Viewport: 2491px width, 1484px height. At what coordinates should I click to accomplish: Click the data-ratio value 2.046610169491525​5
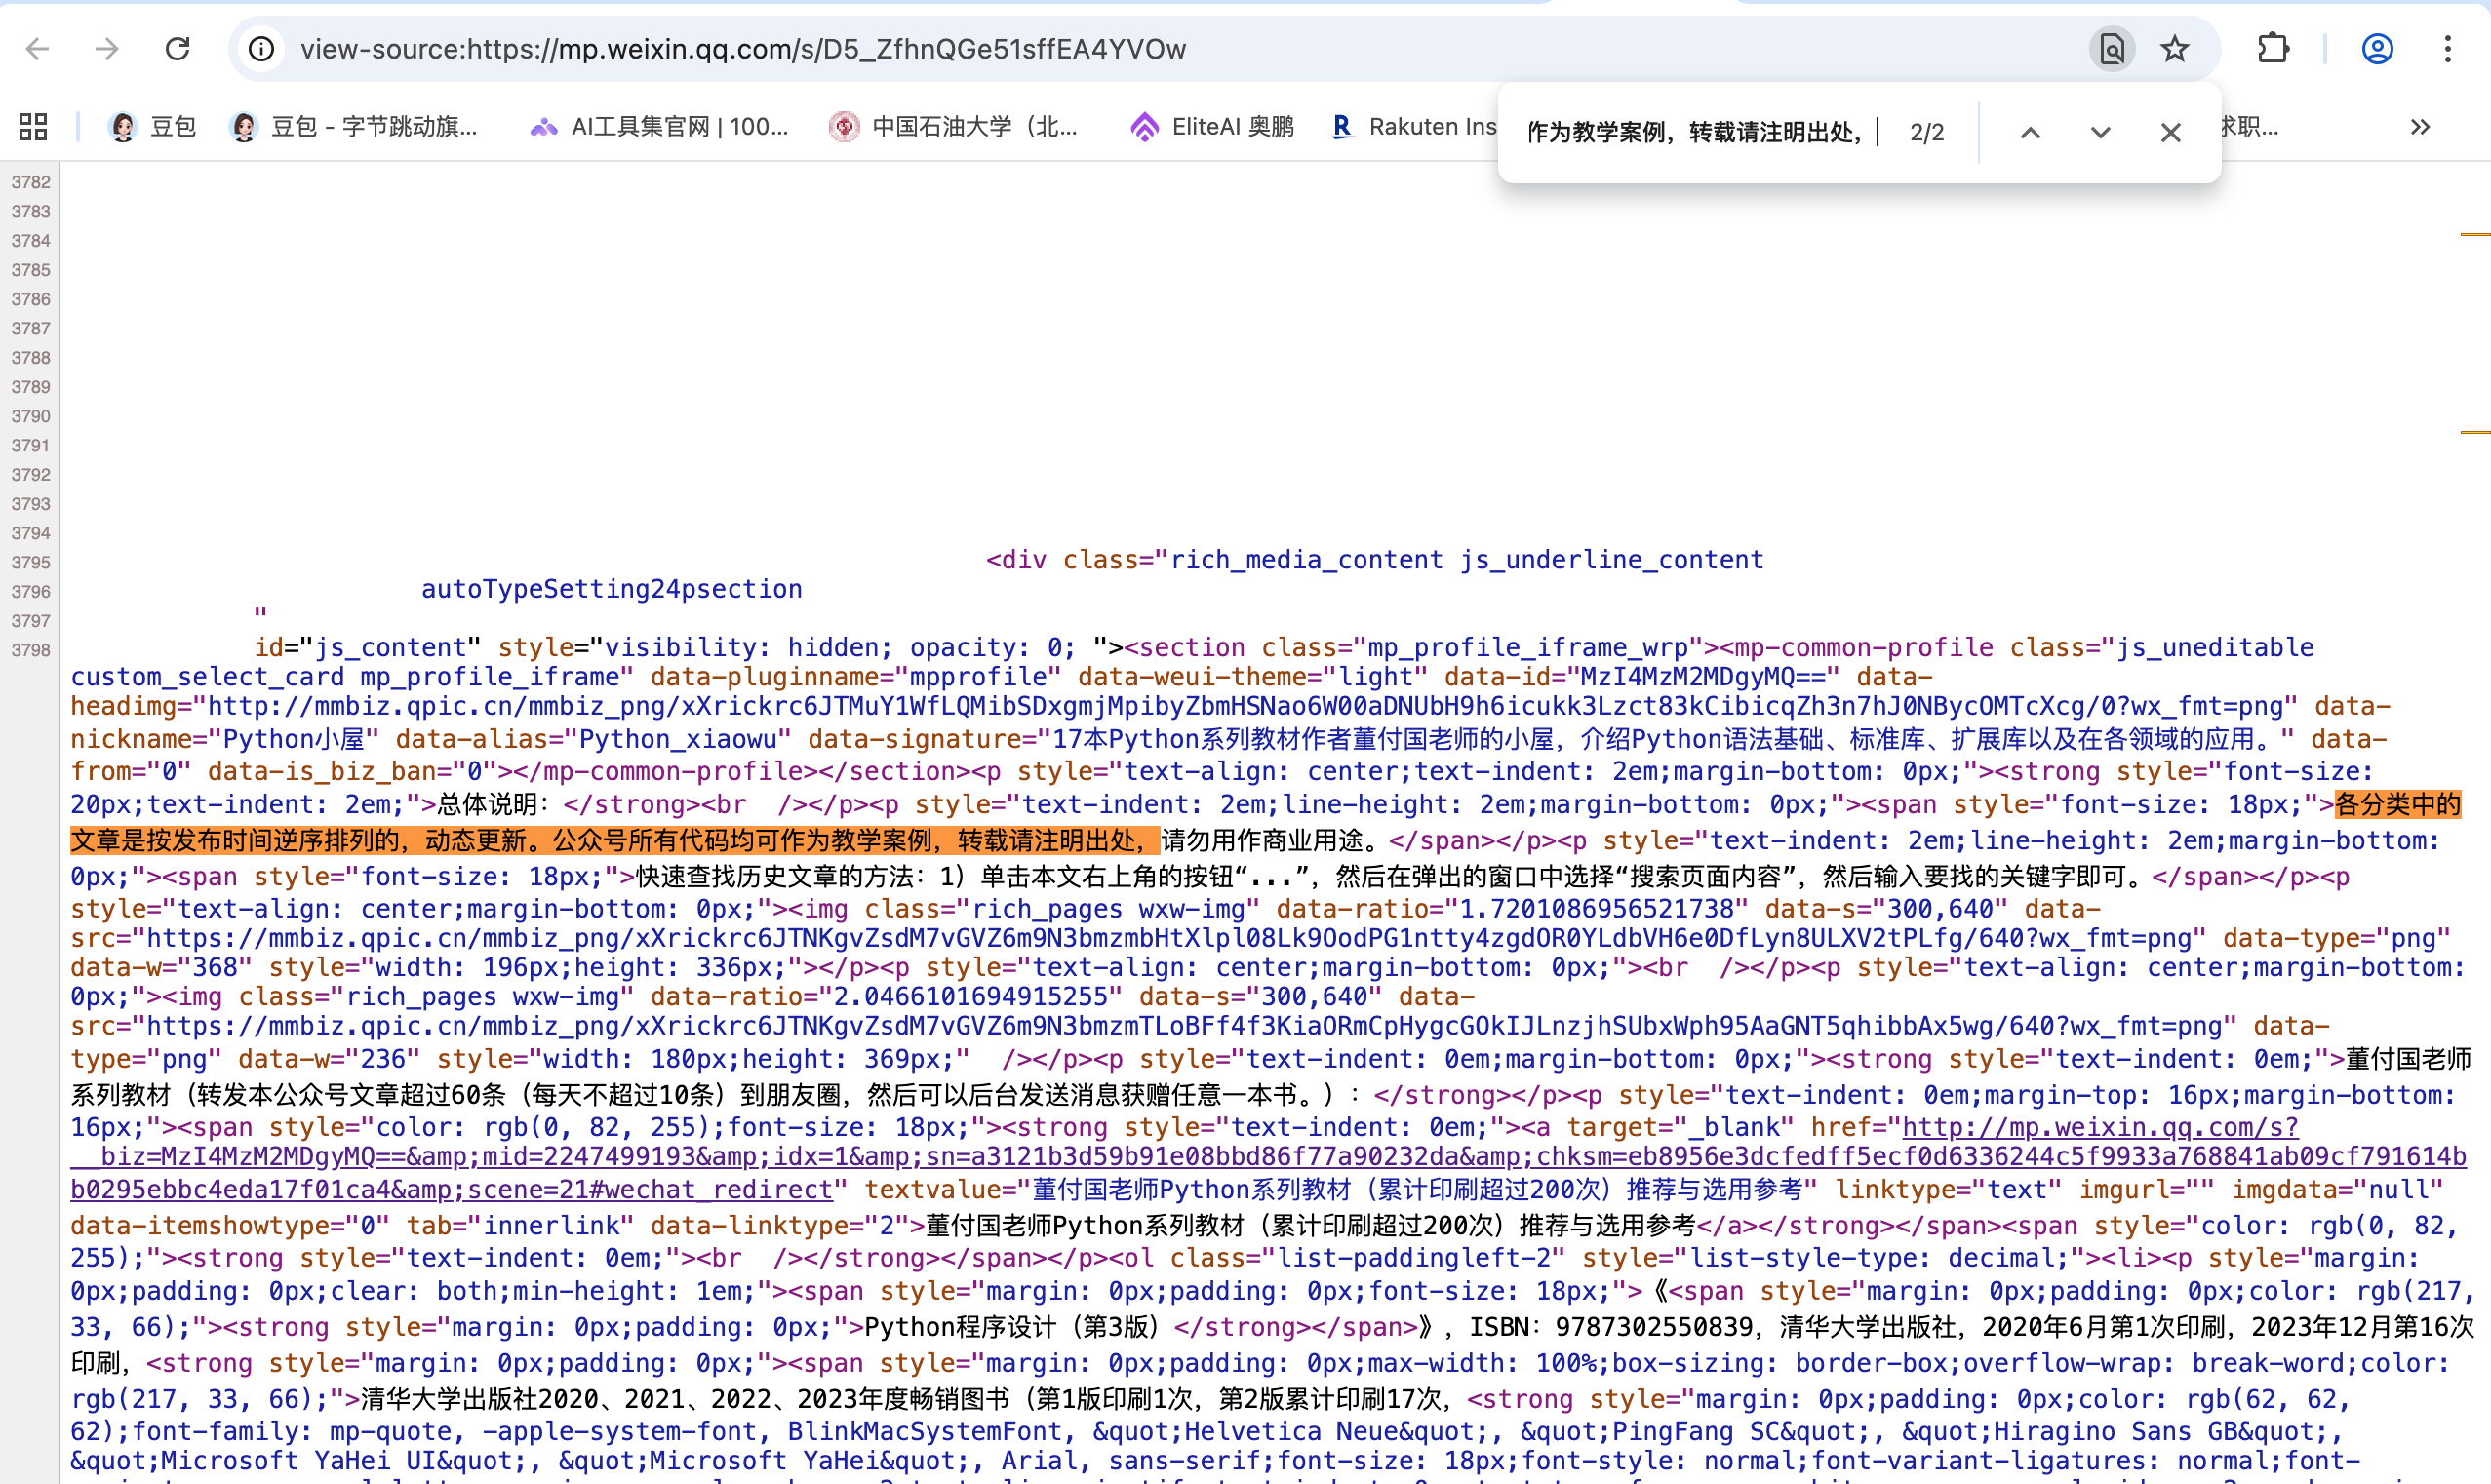[970, 997]
